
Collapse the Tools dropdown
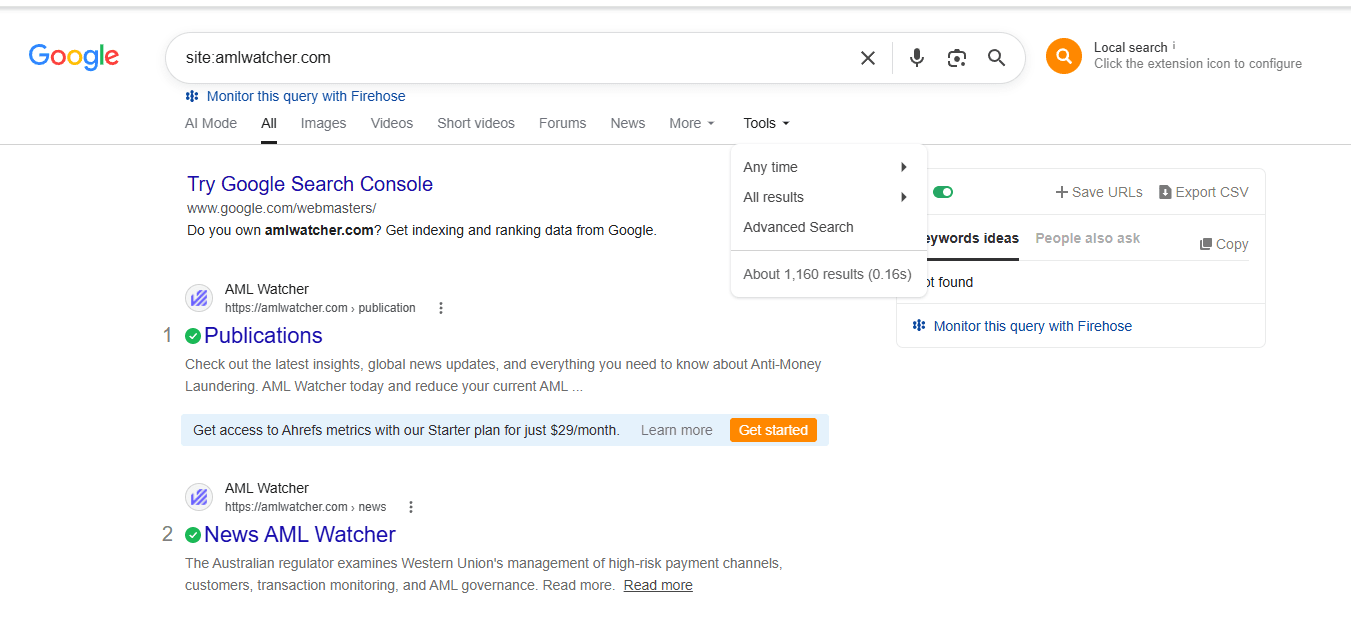pos(766,123)
